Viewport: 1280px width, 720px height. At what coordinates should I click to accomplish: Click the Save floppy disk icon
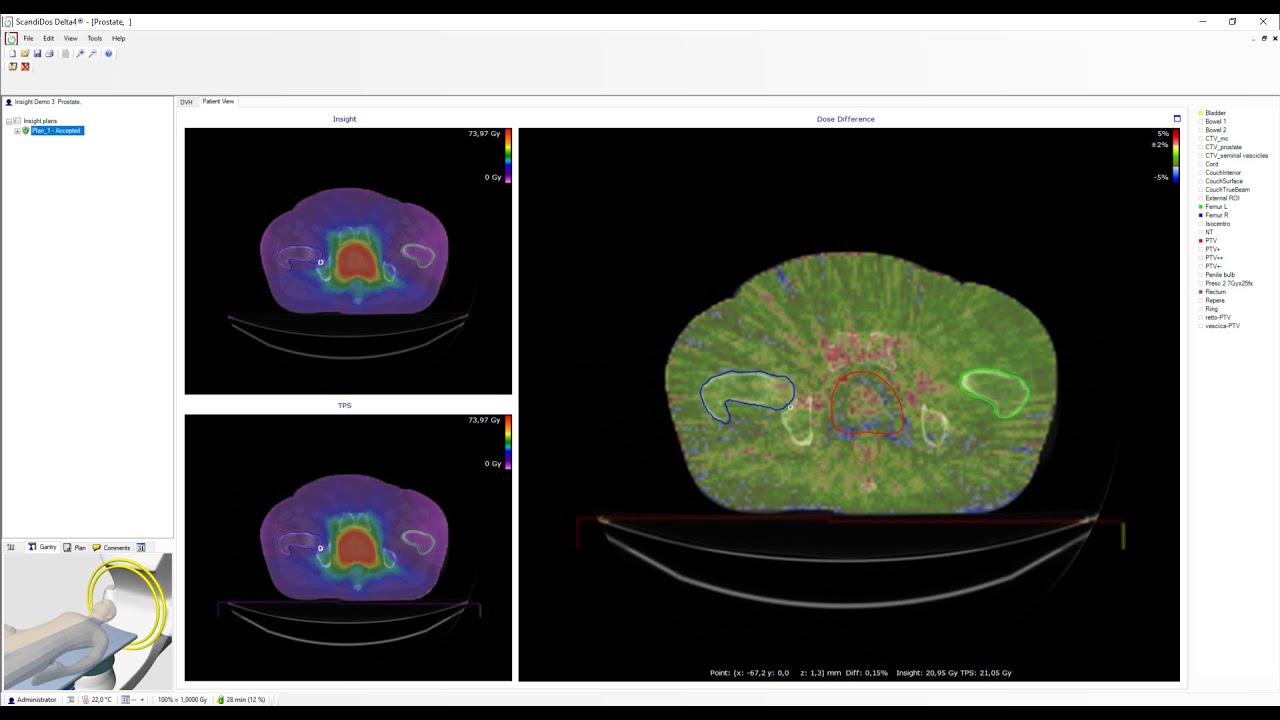click(37, 54)
